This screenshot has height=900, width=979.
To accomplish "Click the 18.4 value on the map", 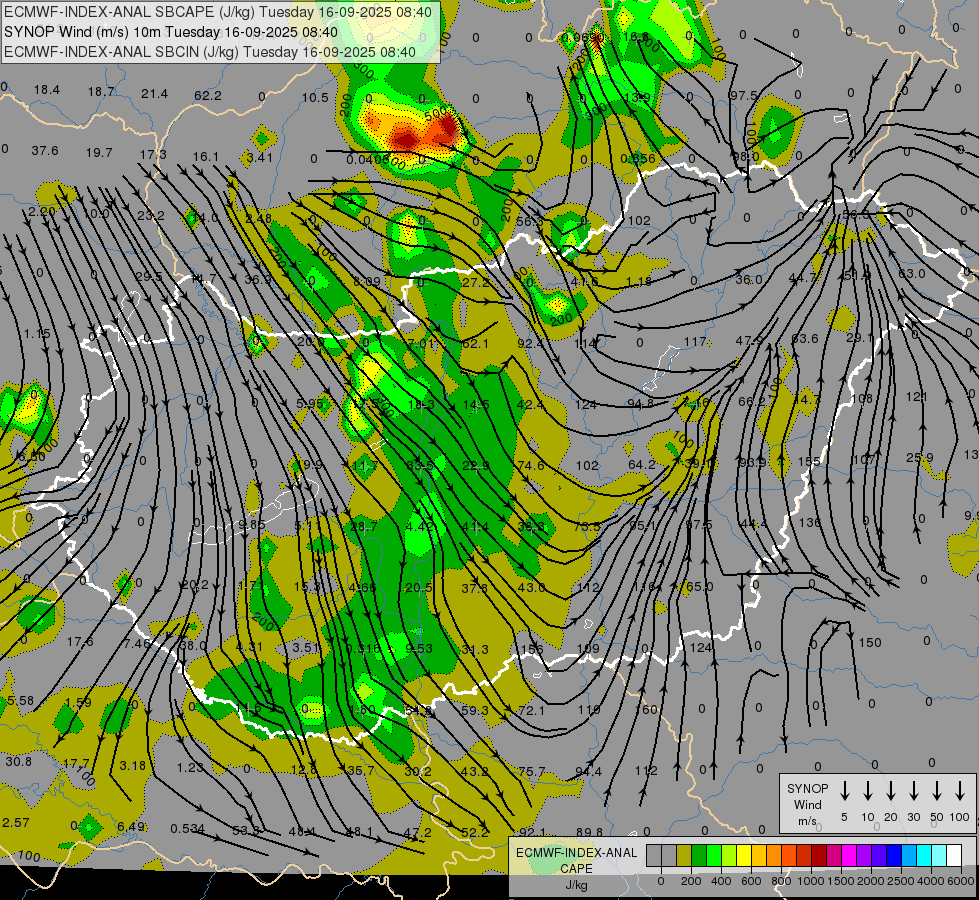I will click(x=47, y=90).
